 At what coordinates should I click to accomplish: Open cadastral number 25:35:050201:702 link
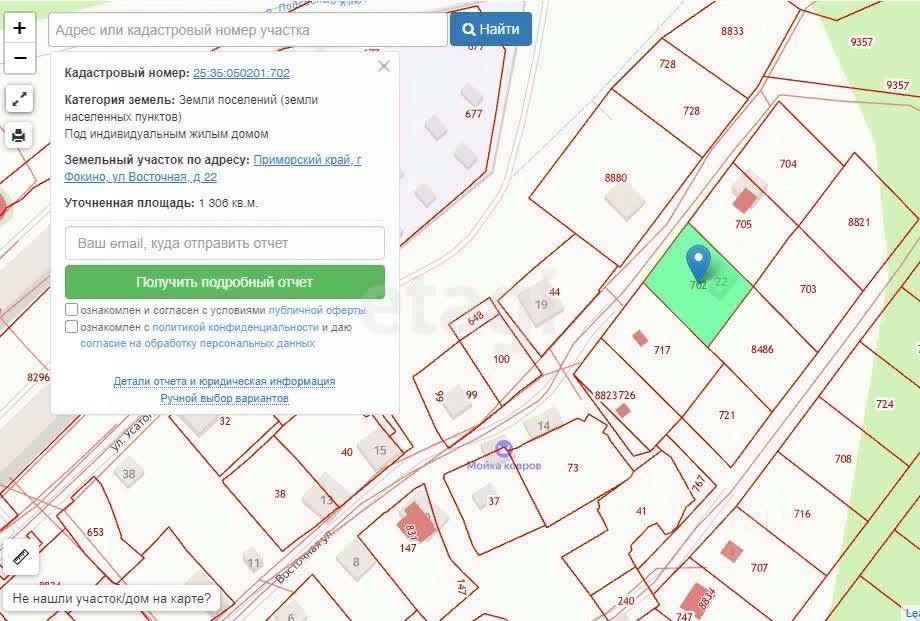(241, 73)
